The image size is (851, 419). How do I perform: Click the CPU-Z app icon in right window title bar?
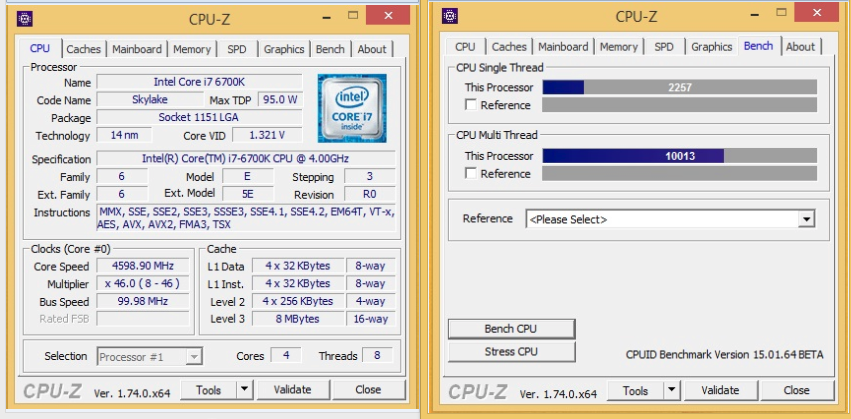(x=450, y=16)
